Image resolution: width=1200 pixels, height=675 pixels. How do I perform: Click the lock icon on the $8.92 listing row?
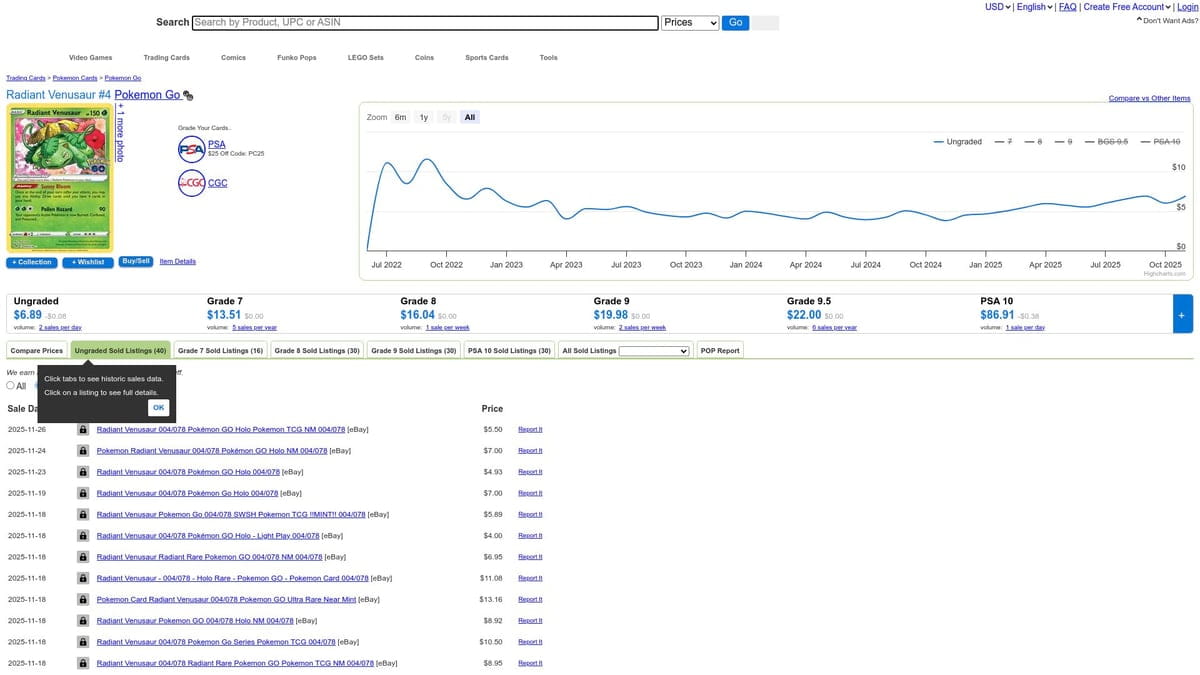[x=83, y=621]
